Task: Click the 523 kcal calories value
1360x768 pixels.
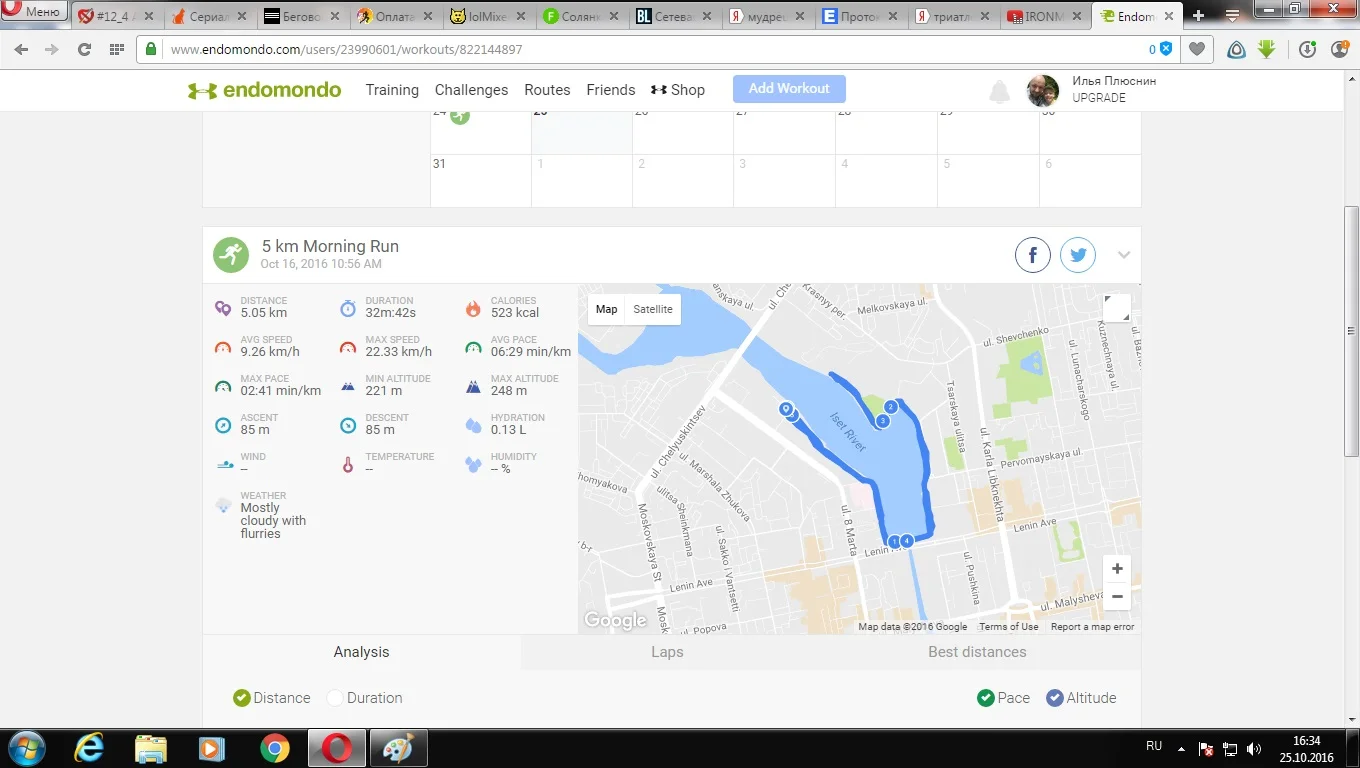Action: coord(514,313)
